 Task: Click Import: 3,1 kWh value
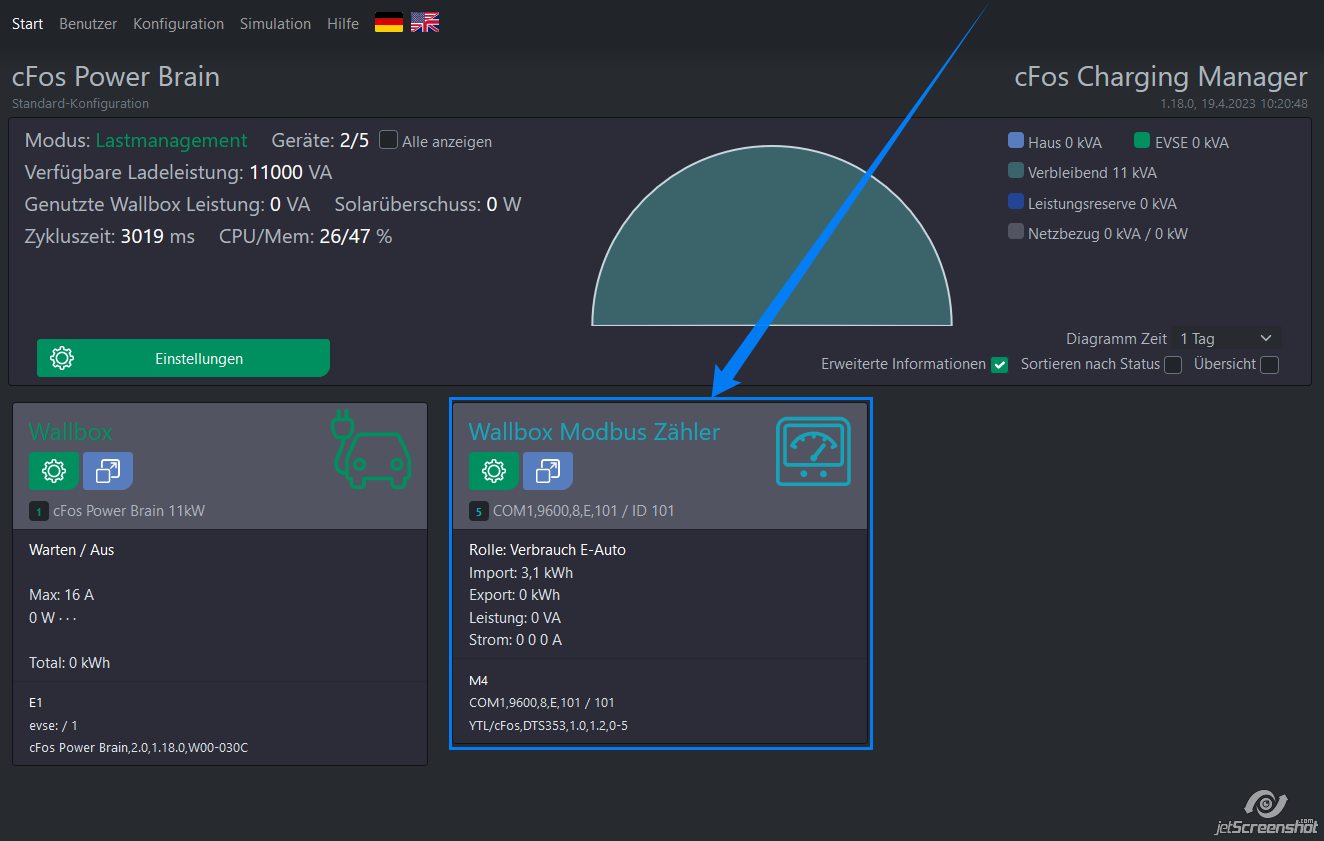point(521,573)
